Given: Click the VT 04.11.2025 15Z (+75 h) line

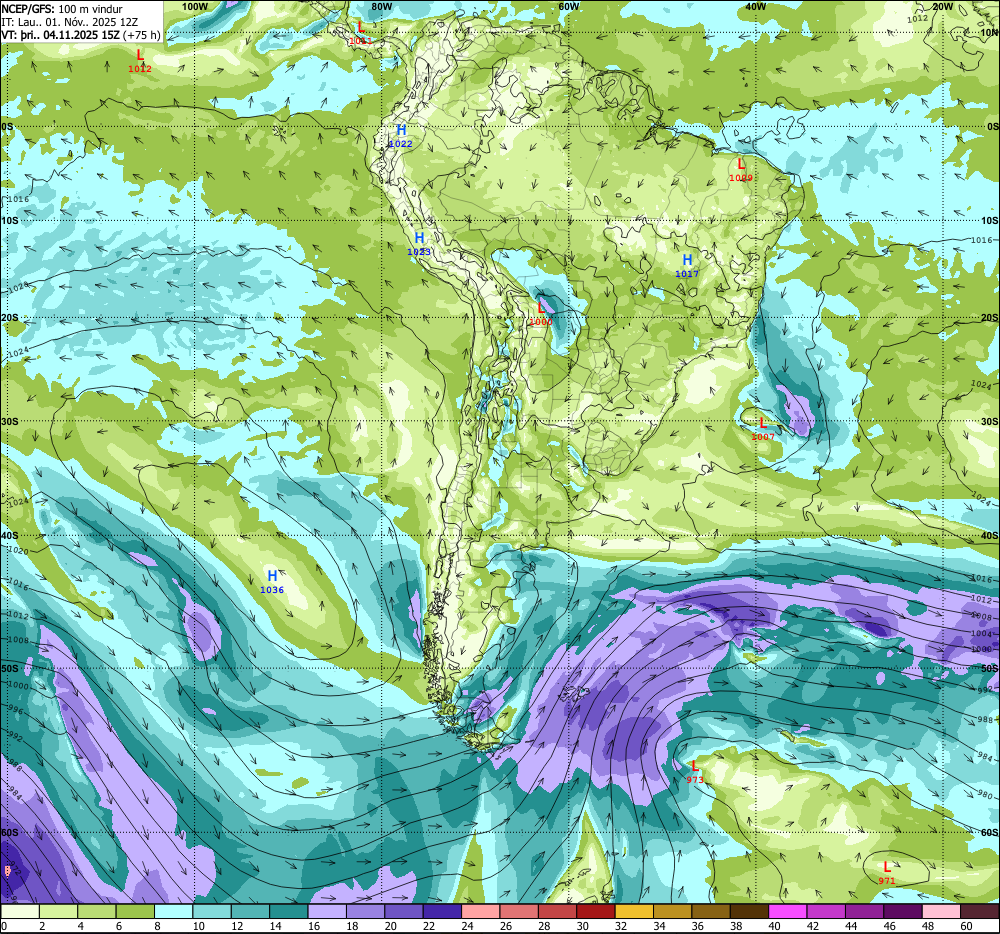Looking at the screenshot, I should [x=81, y=35].
